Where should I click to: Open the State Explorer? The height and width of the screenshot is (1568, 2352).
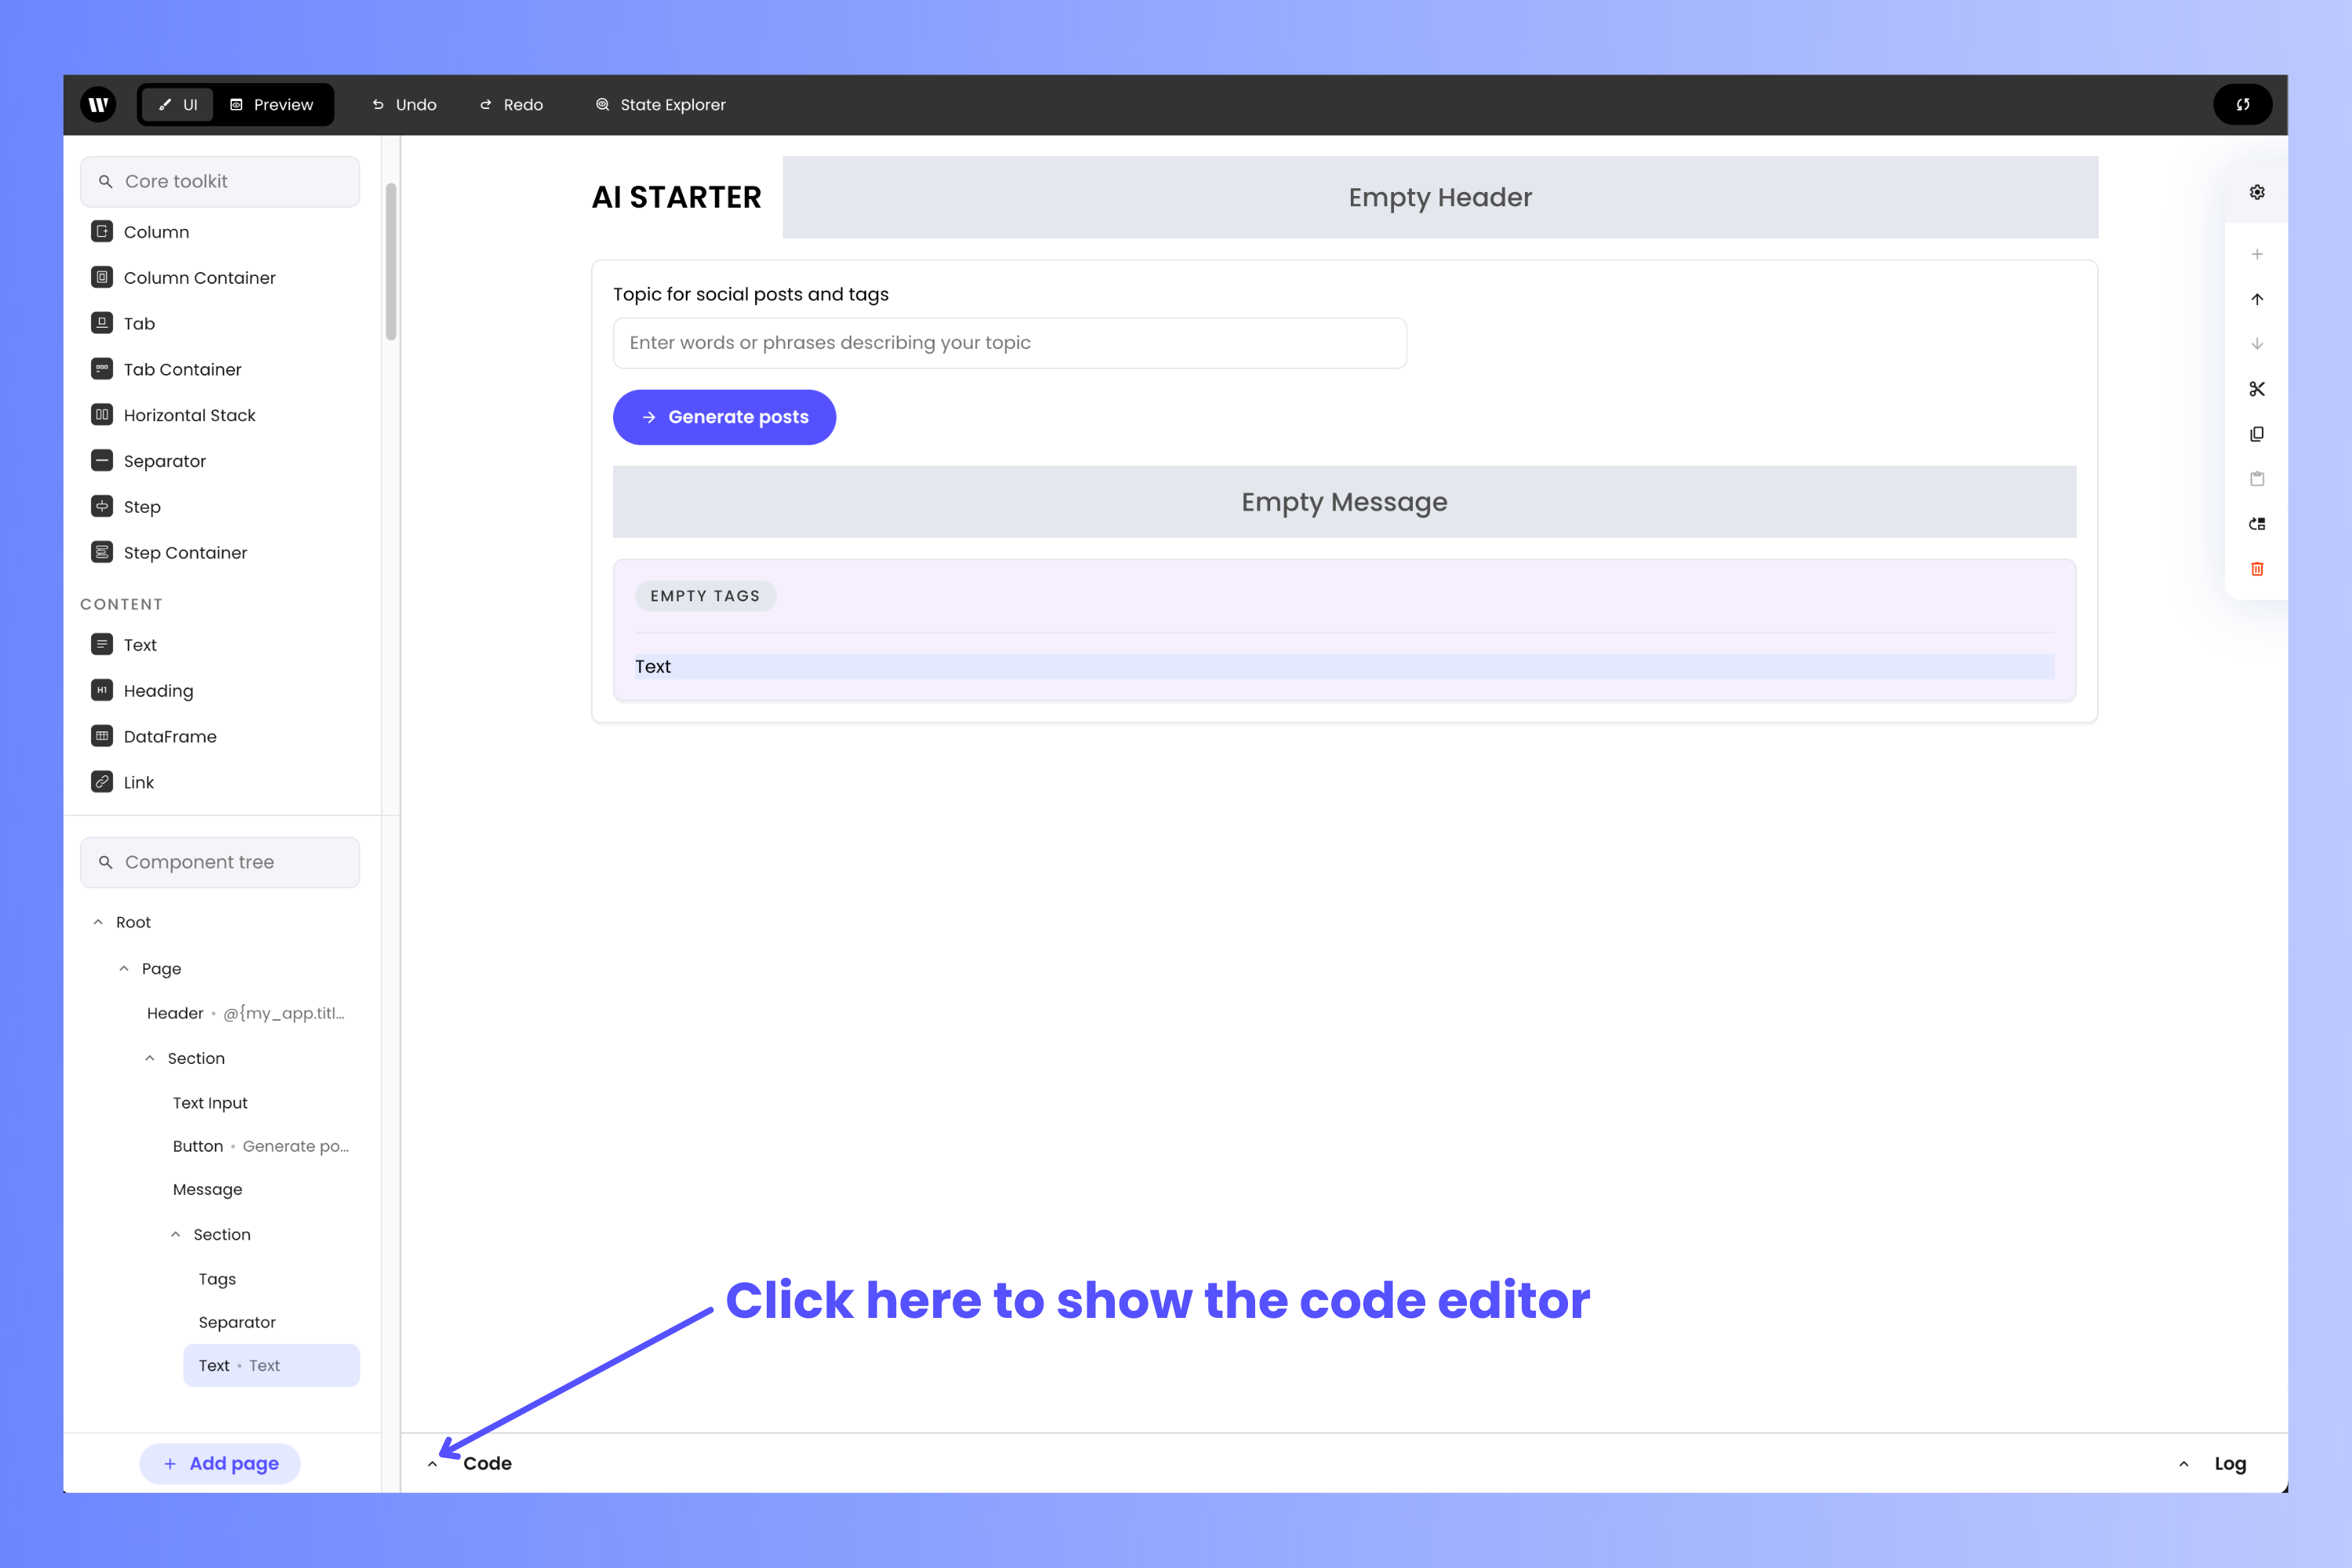[x=661, y=104]
